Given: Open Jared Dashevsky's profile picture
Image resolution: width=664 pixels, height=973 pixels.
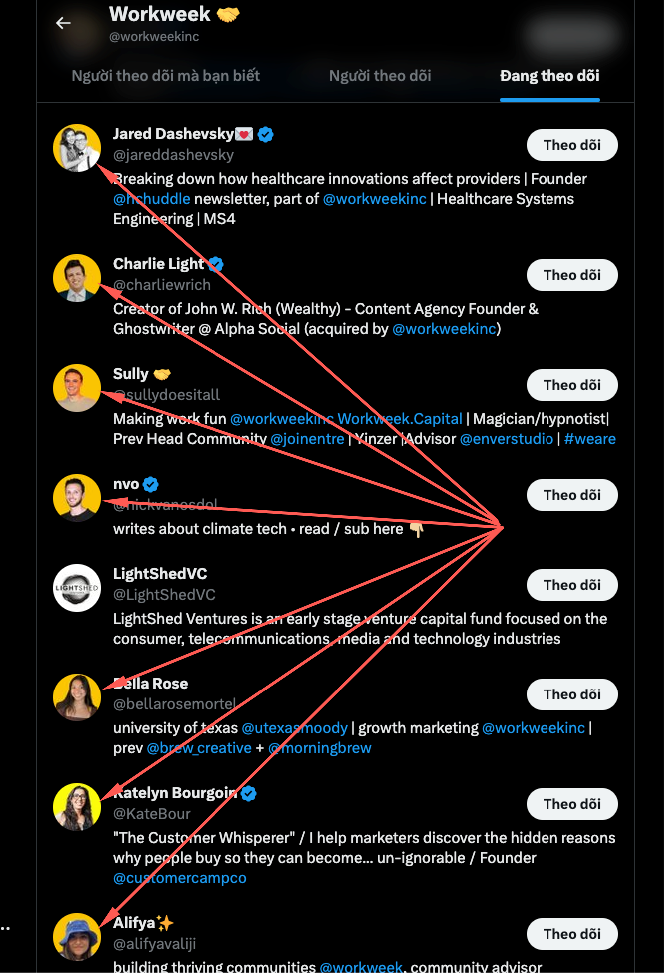Looking at the screenshot, I should [77, 148].
